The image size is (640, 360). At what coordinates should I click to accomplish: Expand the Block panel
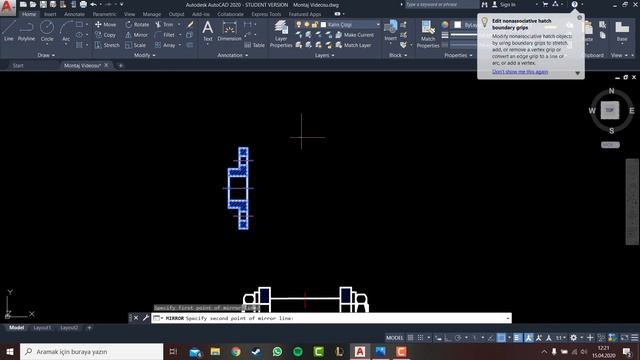398,55
